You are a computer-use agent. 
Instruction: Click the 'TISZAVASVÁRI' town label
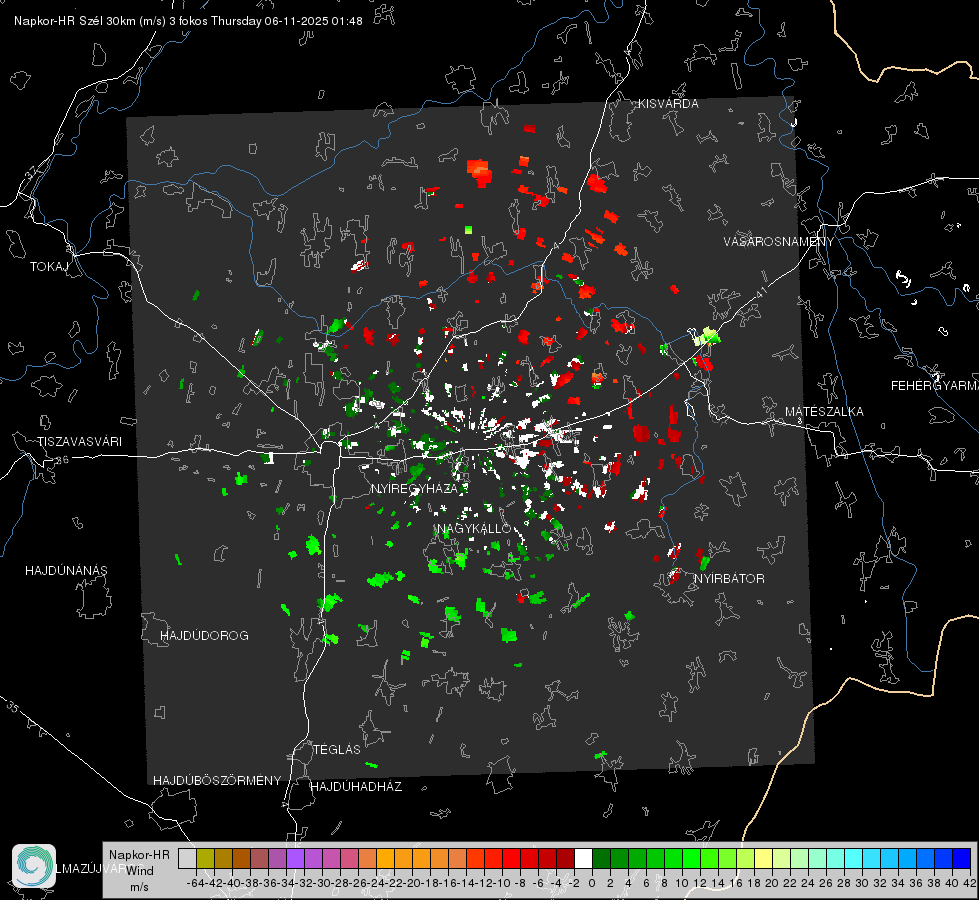coord(79,442)
